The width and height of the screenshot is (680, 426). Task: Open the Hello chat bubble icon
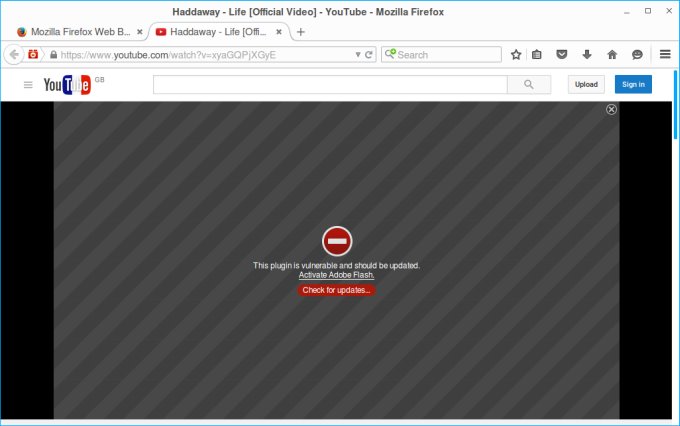pyautogui.click(x=637, y=55)
